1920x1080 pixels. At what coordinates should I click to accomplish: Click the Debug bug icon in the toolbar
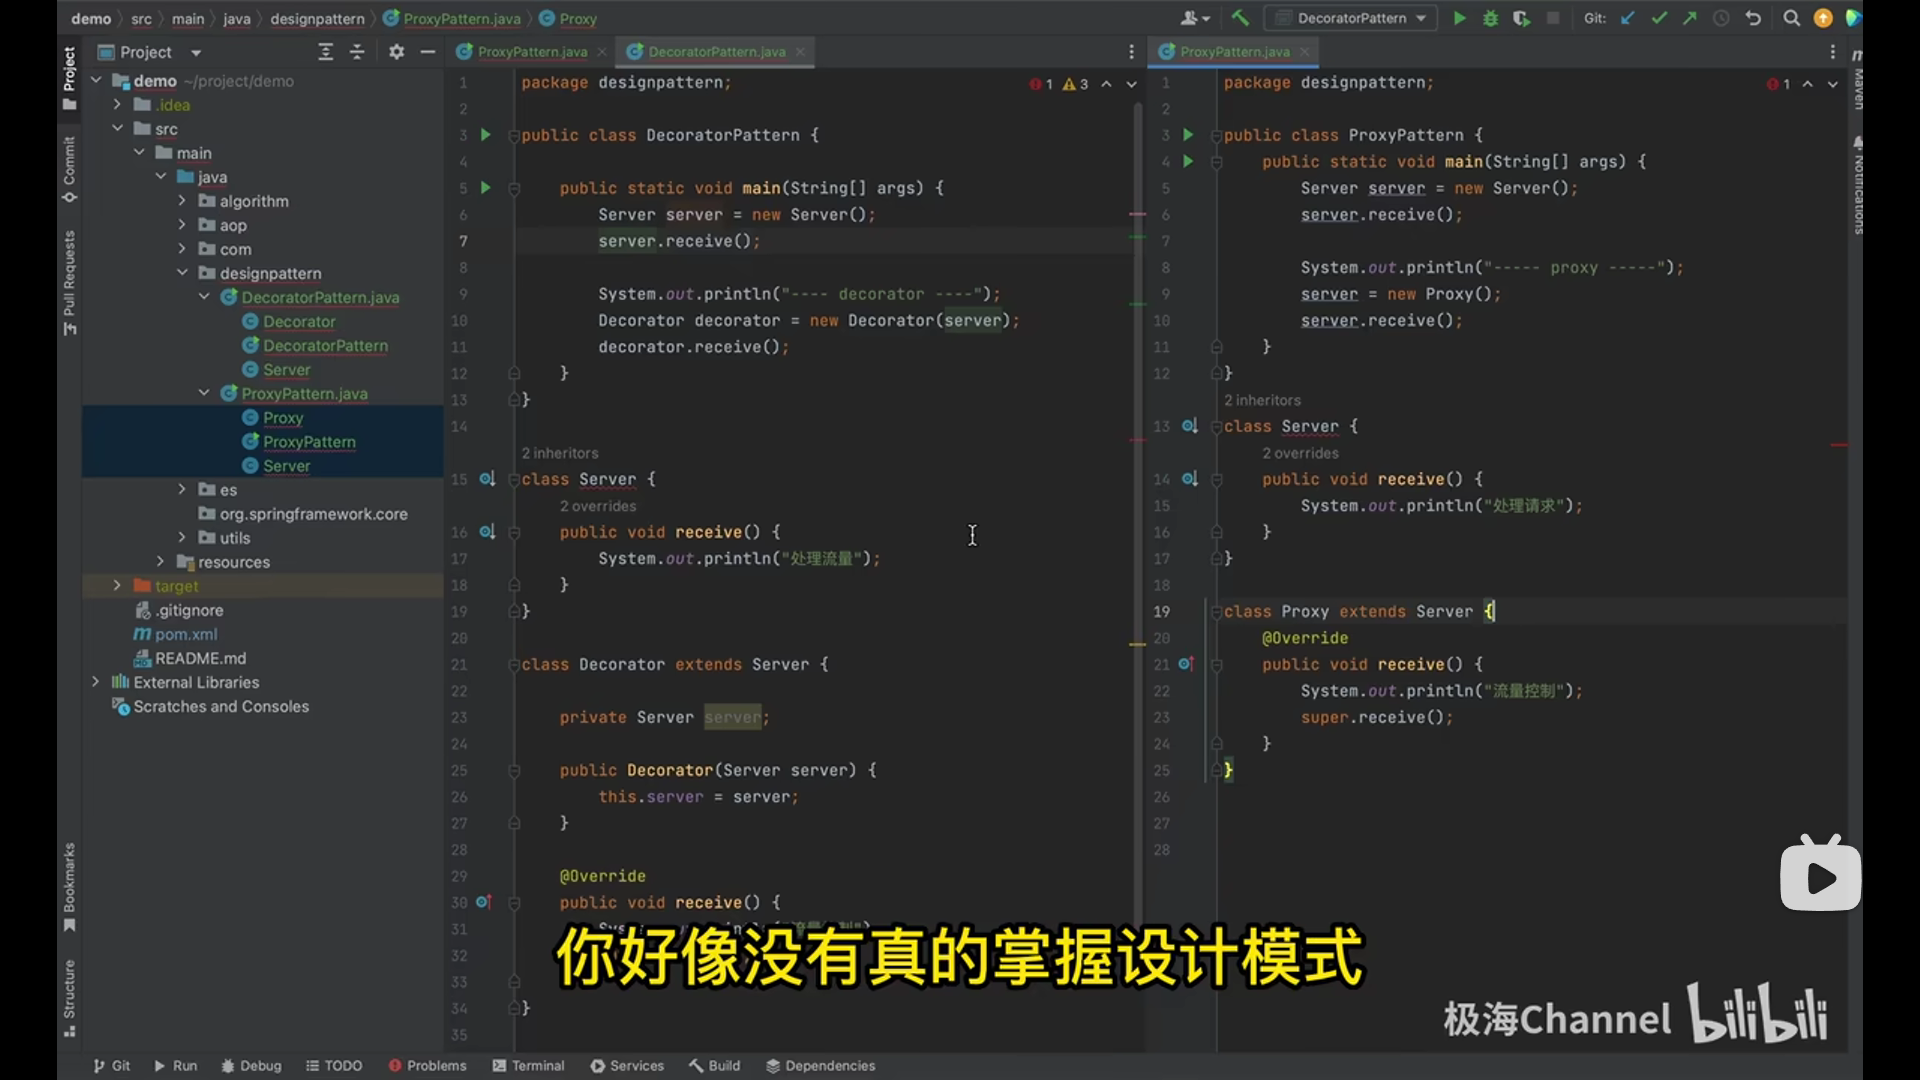[1490, 18]
